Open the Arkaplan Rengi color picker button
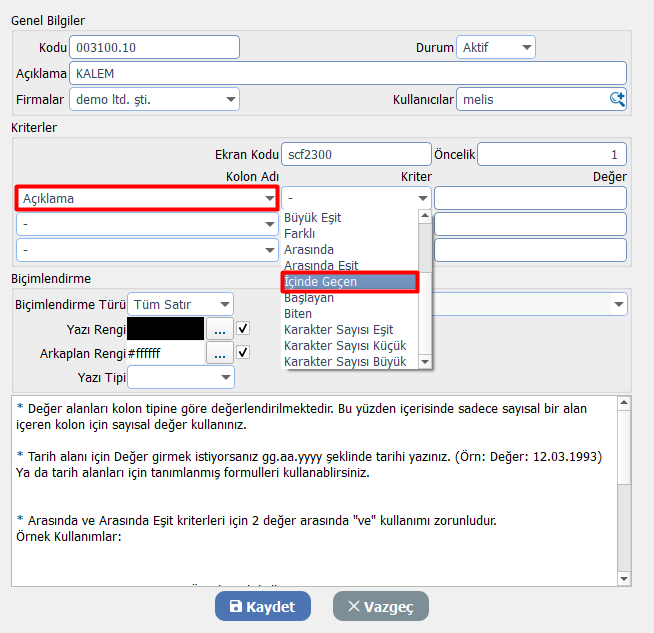Image resolution: width=654 pixels, height=633 pixels. (x=219, y=353)
